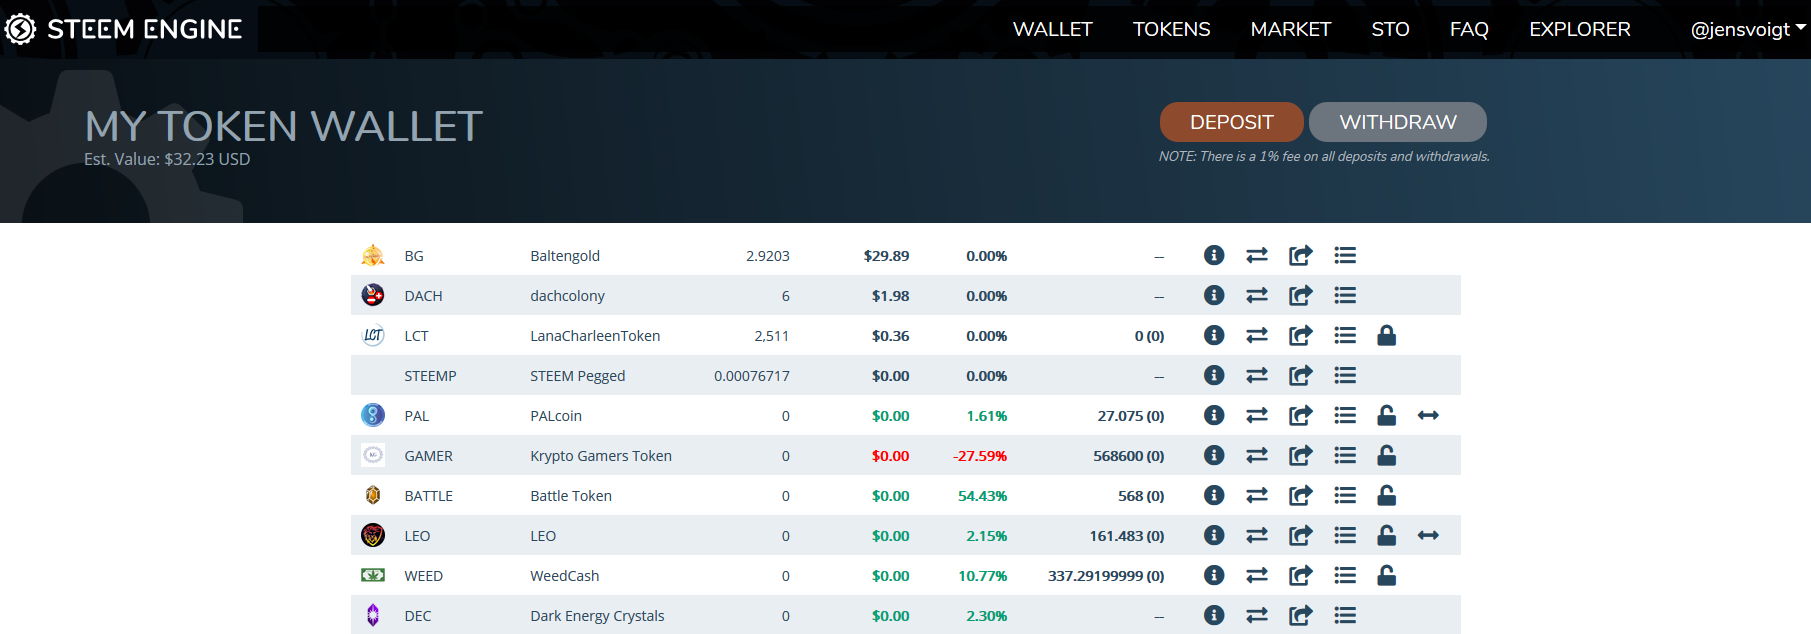Click the Steem Engine logo
The height and width of the screenshot is (634, 1811).
(x=123, y=29)
